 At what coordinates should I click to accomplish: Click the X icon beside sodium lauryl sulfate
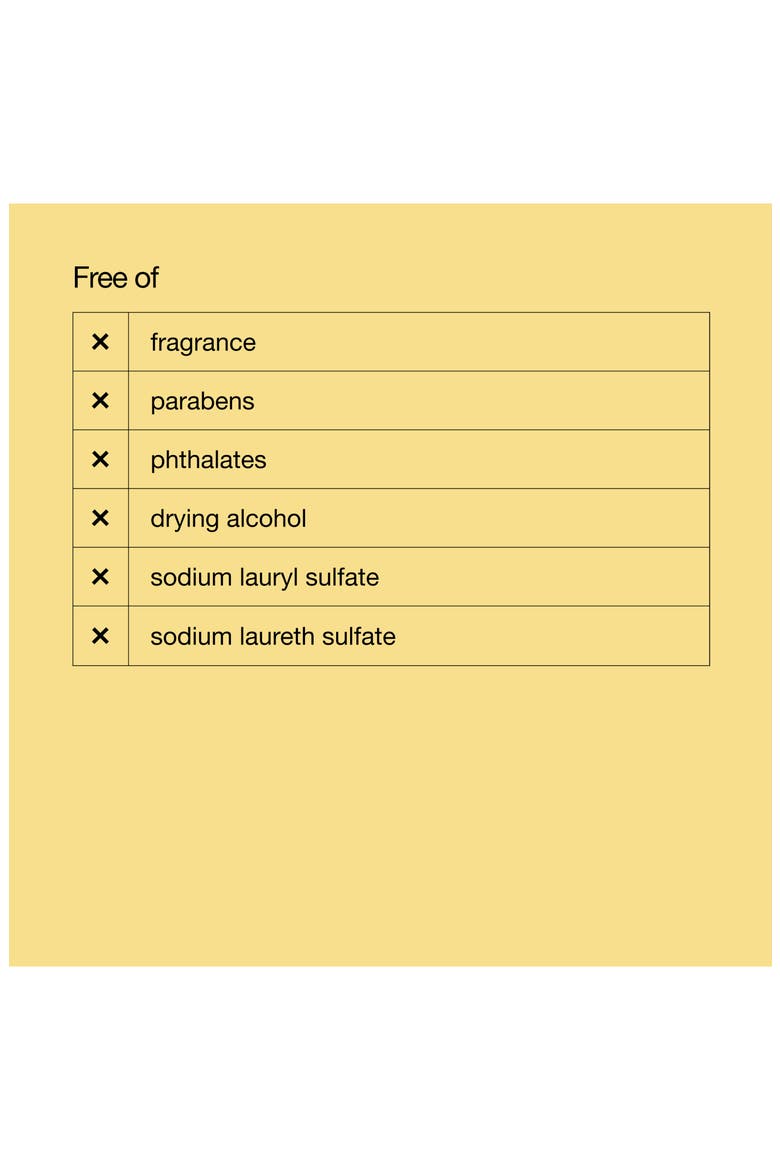(100, 577)
